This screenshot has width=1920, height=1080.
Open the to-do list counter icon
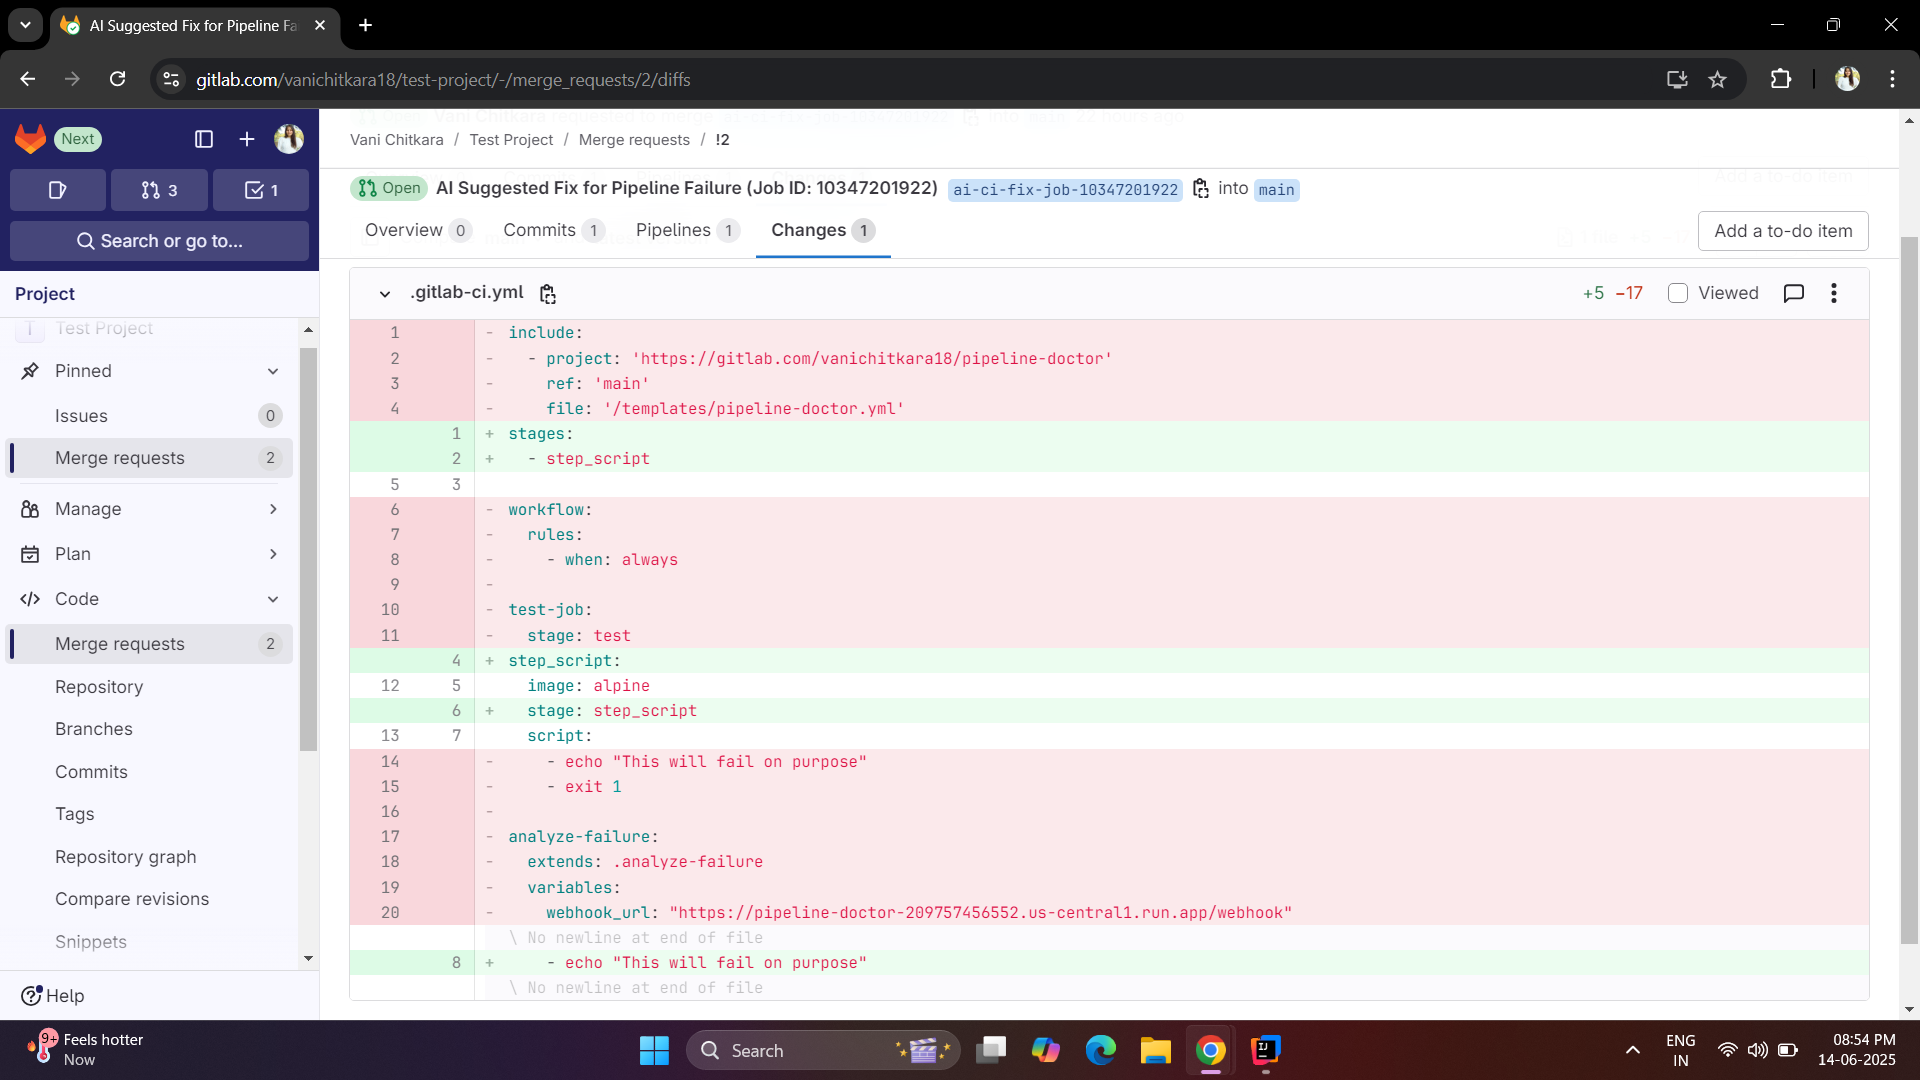pos(261,190)
